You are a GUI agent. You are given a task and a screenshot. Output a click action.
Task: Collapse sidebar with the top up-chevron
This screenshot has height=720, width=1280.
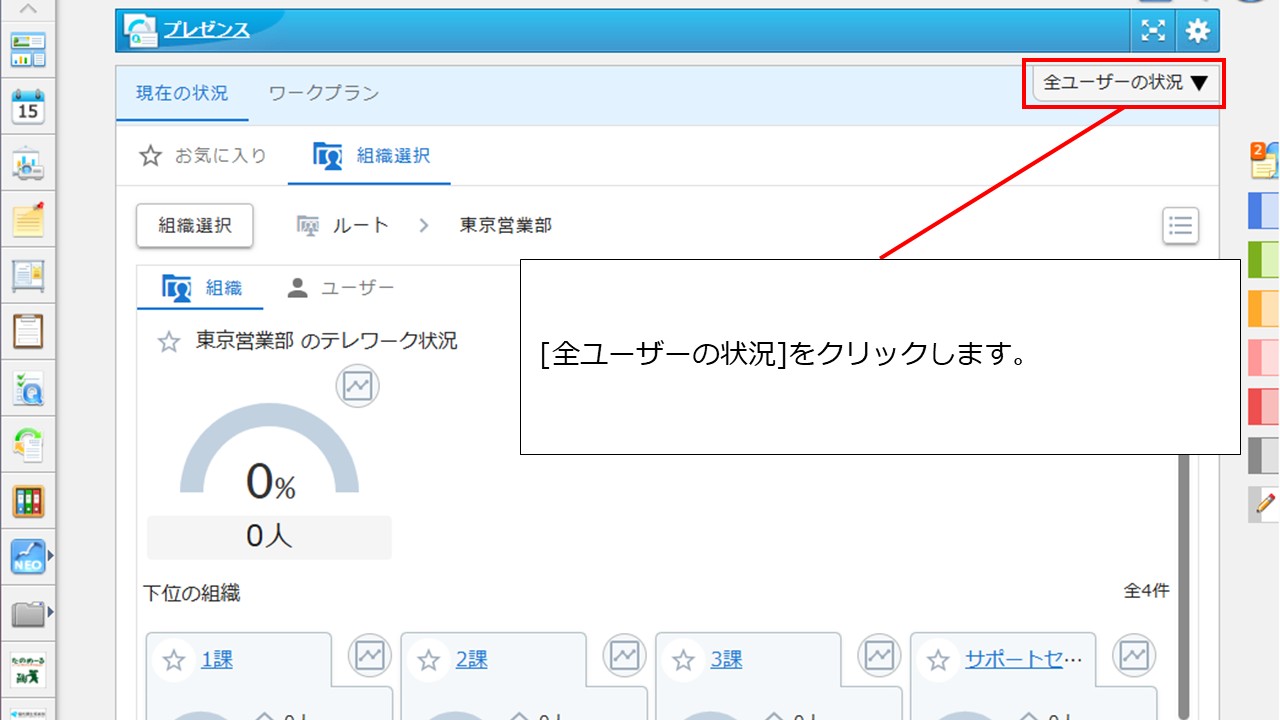[x=28, y=9]
